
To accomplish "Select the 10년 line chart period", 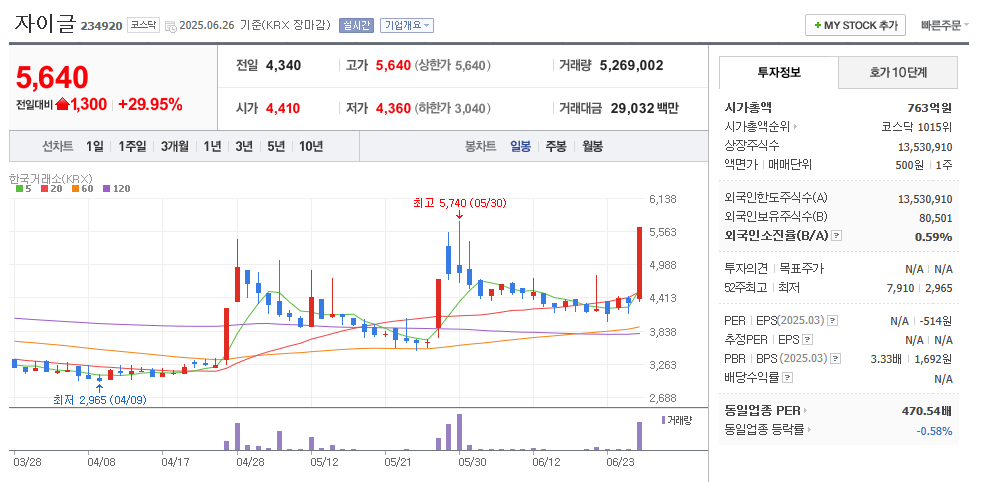I will [x=311, y=147].
